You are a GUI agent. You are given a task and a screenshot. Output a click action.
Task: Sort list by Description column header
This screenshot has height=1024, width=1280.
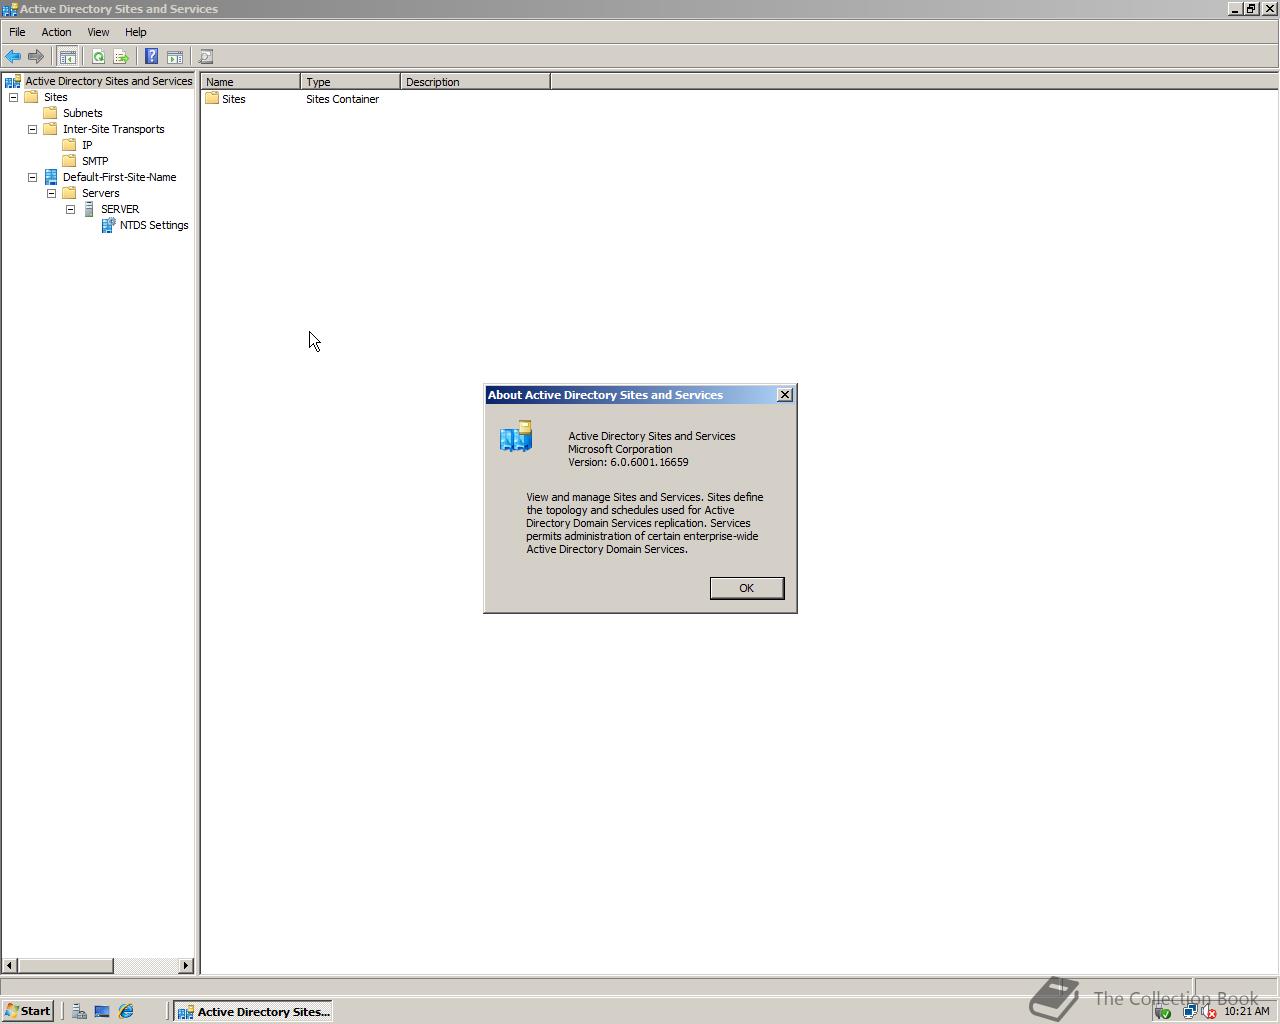coord(475,82)
